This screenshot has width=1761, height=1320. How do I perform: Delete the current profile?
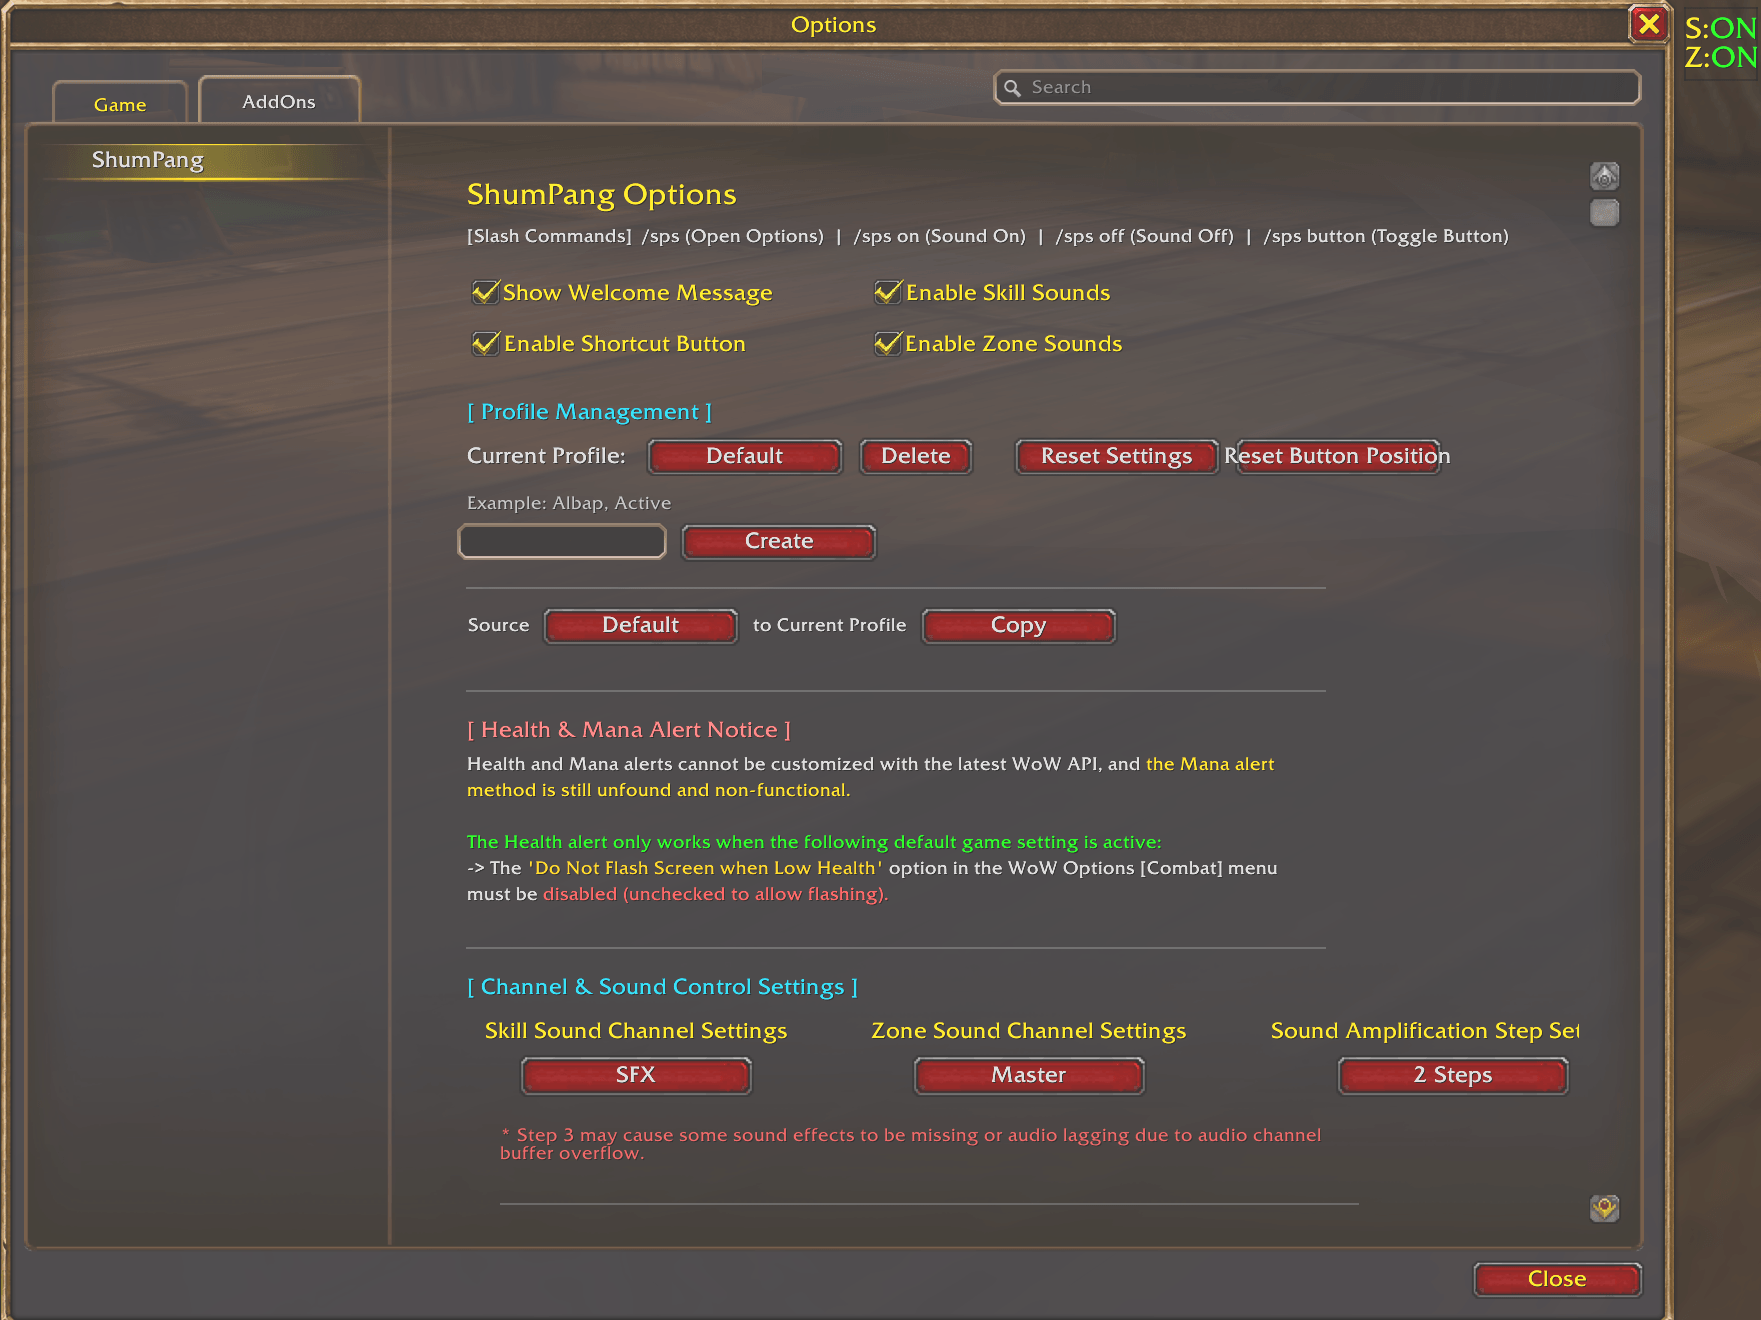point(916,456)
